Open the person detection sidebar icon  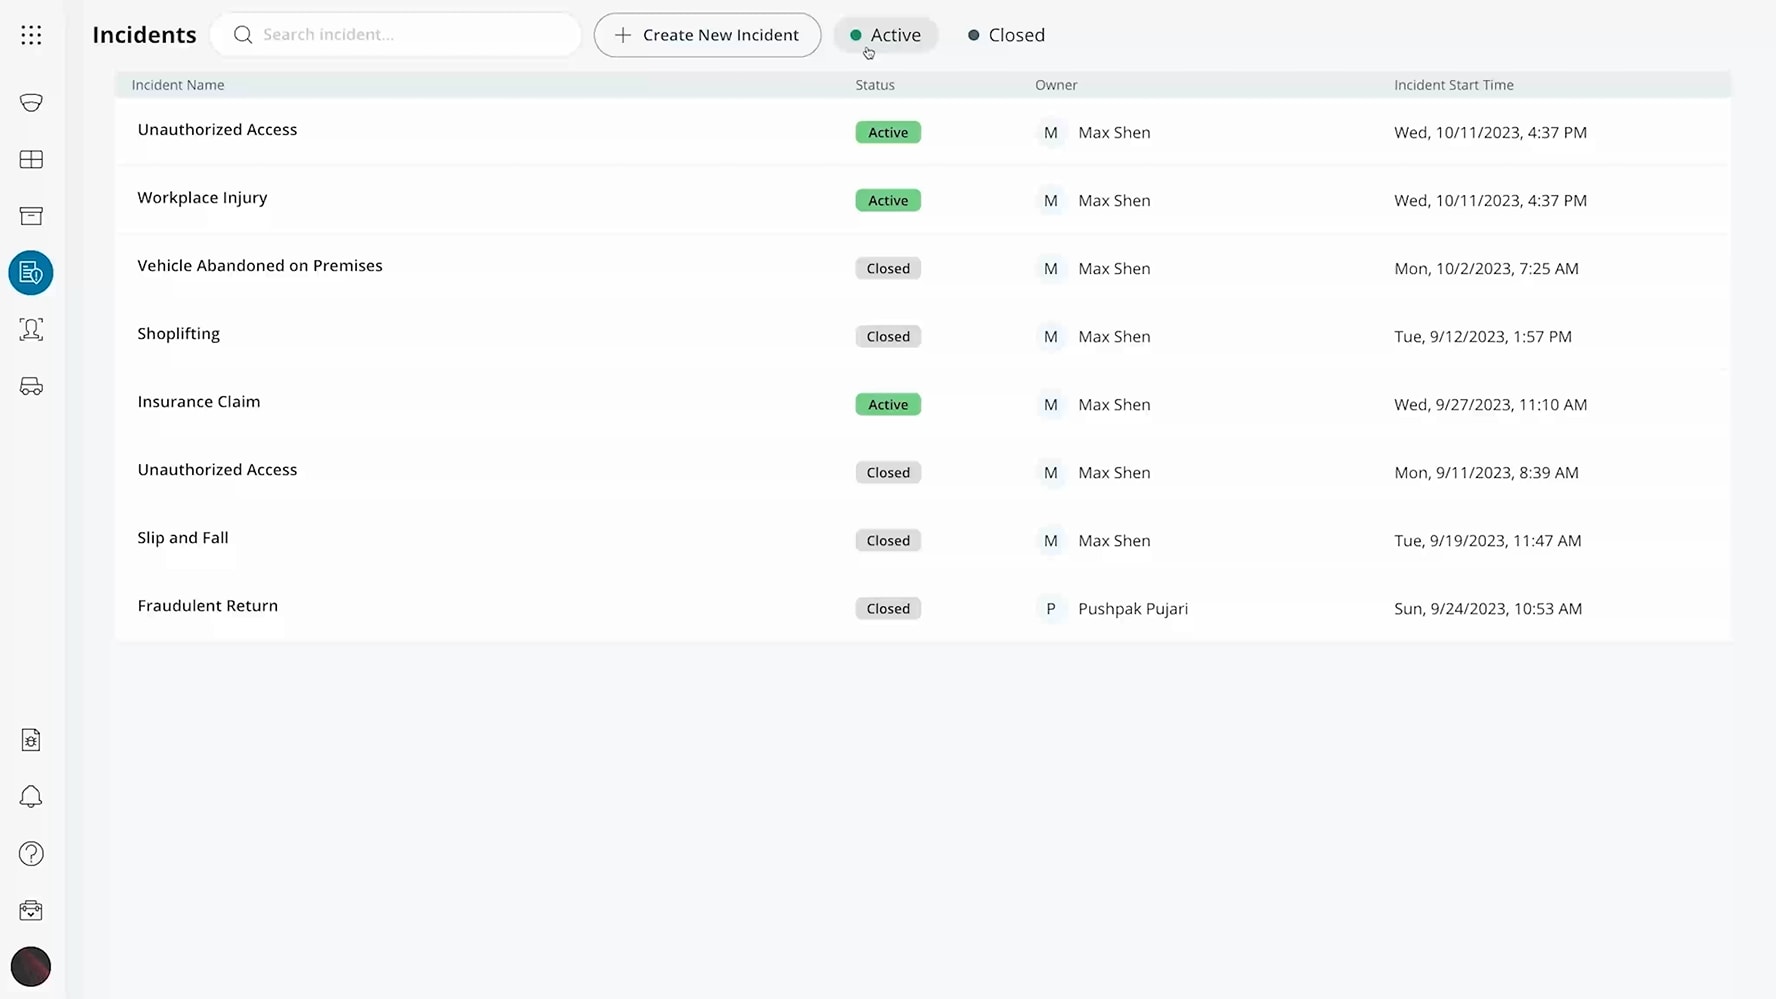coord(31,329)
